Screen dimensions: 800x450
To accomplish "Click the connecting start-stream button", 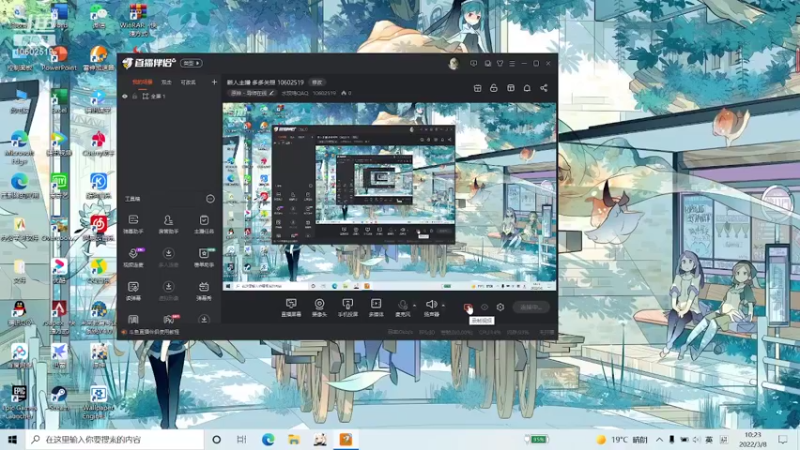I will tap(531, 307).
